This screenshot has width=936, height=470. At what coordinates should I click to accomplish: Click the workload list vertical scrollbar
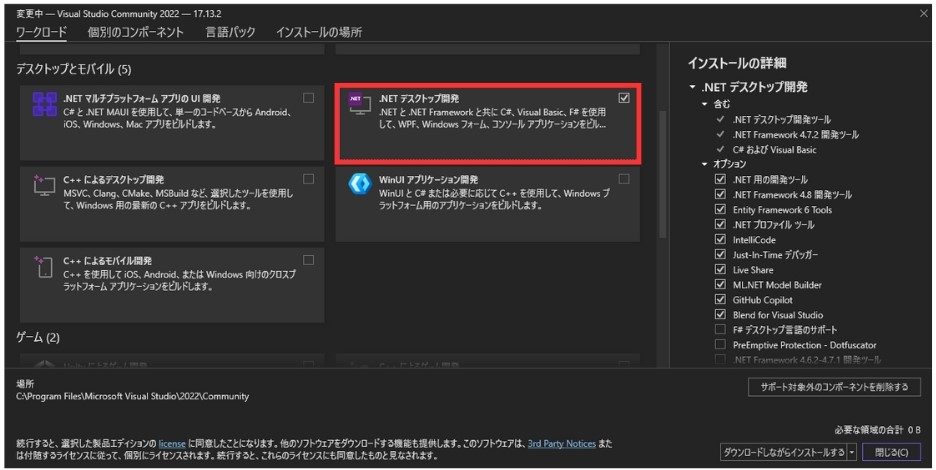point(663,174)
